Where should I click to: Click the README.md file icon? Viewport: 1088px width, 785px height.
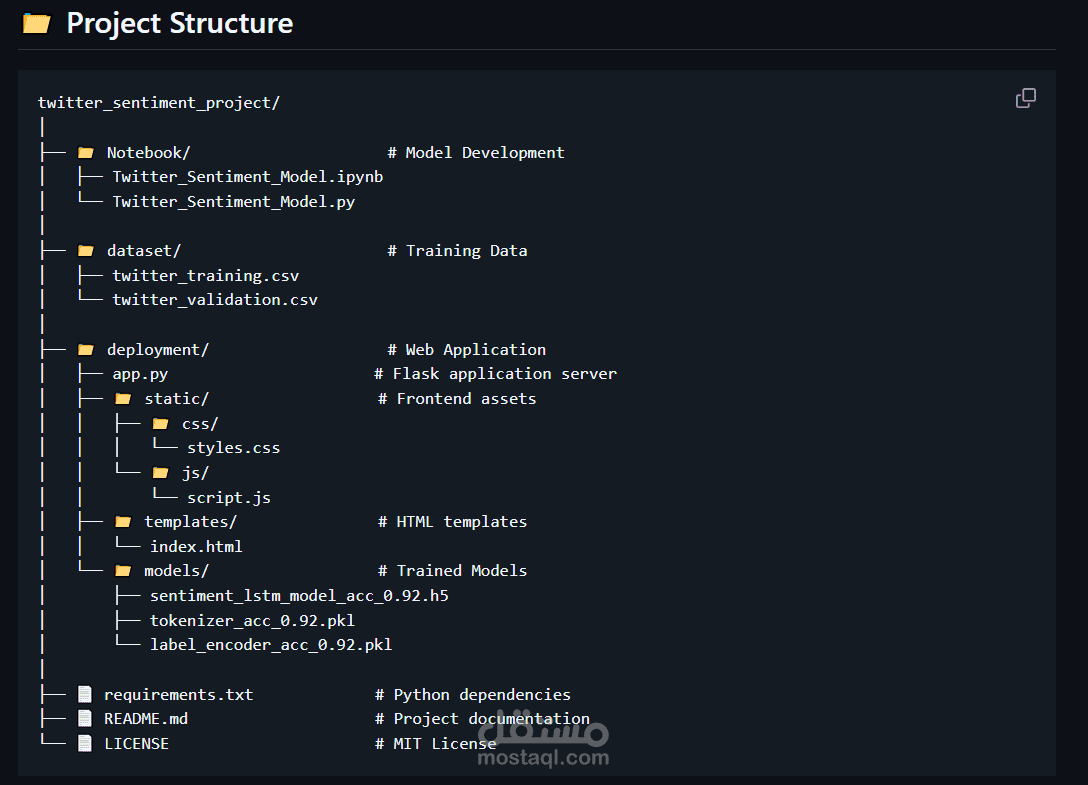(85, 719)
